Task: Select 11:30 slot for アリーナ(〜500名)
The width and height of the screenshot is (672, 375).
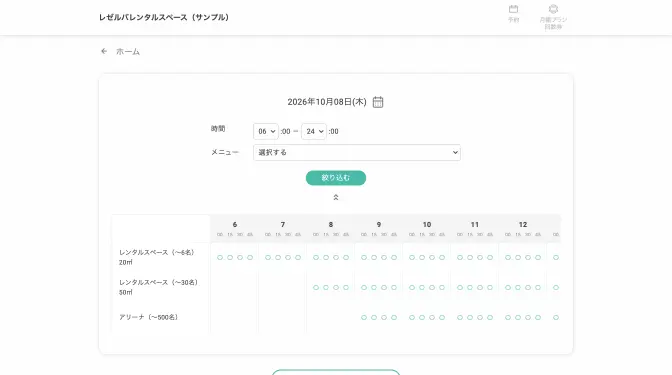Action: point(480,318)
